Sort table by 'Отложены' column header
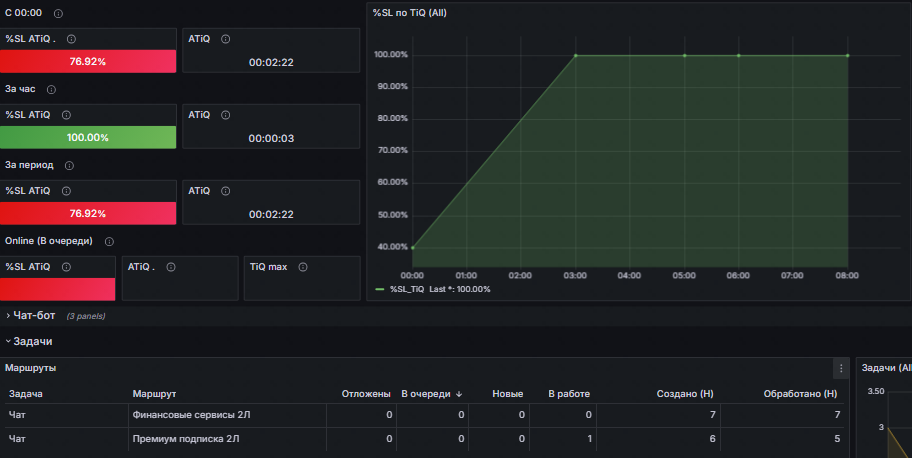 point(366,394)
